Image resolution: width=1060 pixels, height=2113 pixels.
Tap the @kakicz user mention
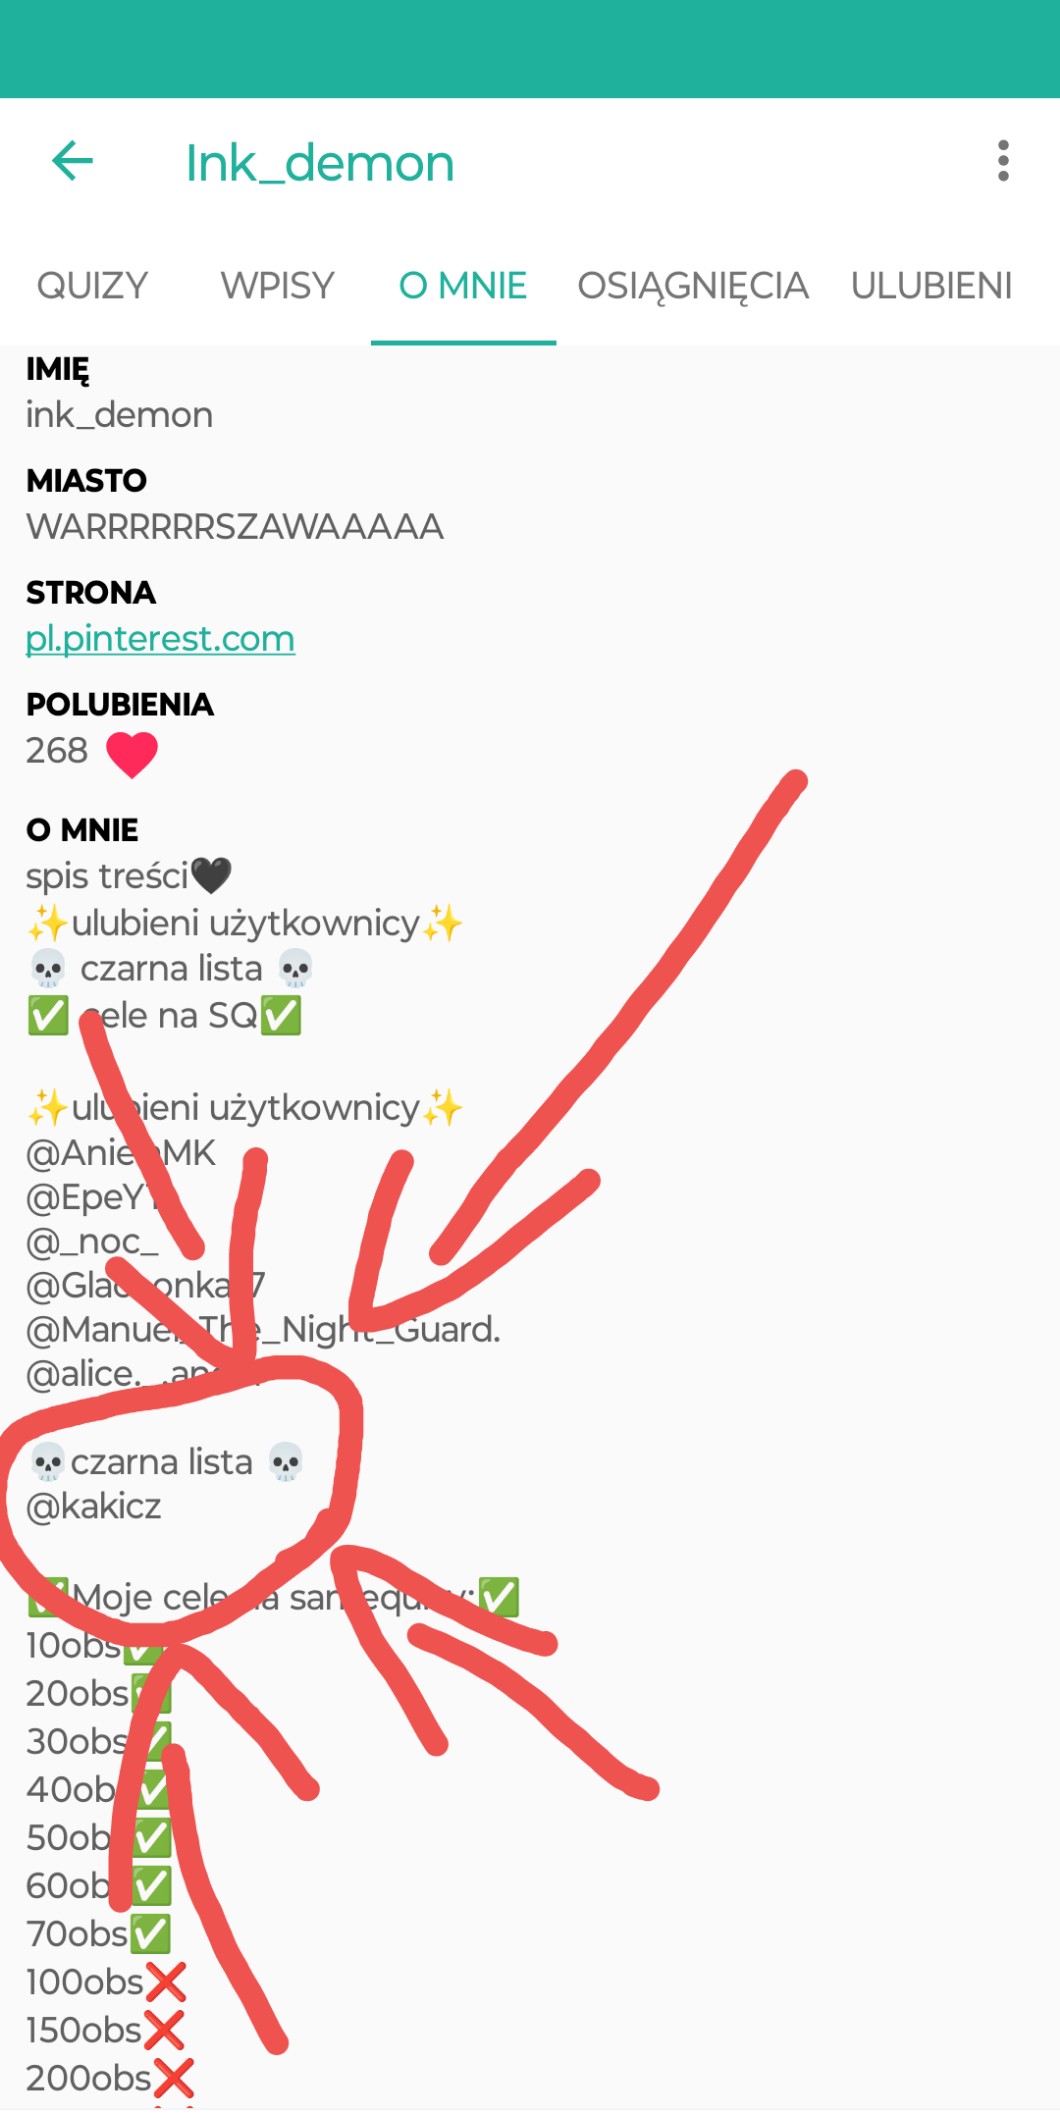click(x=94, y=1506)
